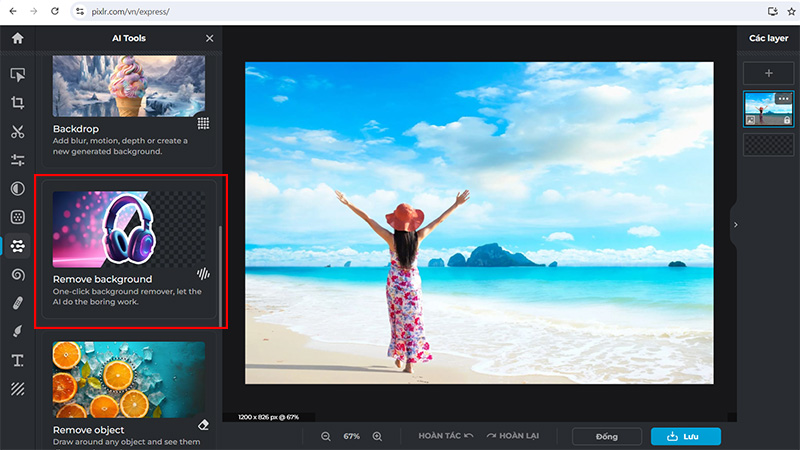Click the HOÀN LẠI redo button

pos(513,436)
